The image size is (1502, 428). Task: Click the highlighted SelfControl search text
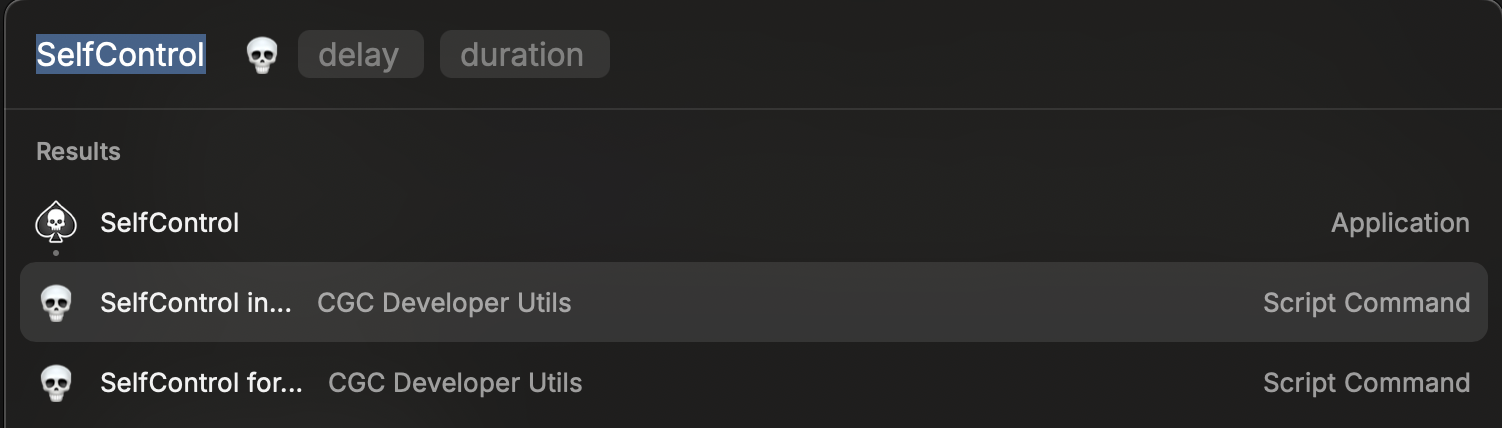[x=121, y=54]
